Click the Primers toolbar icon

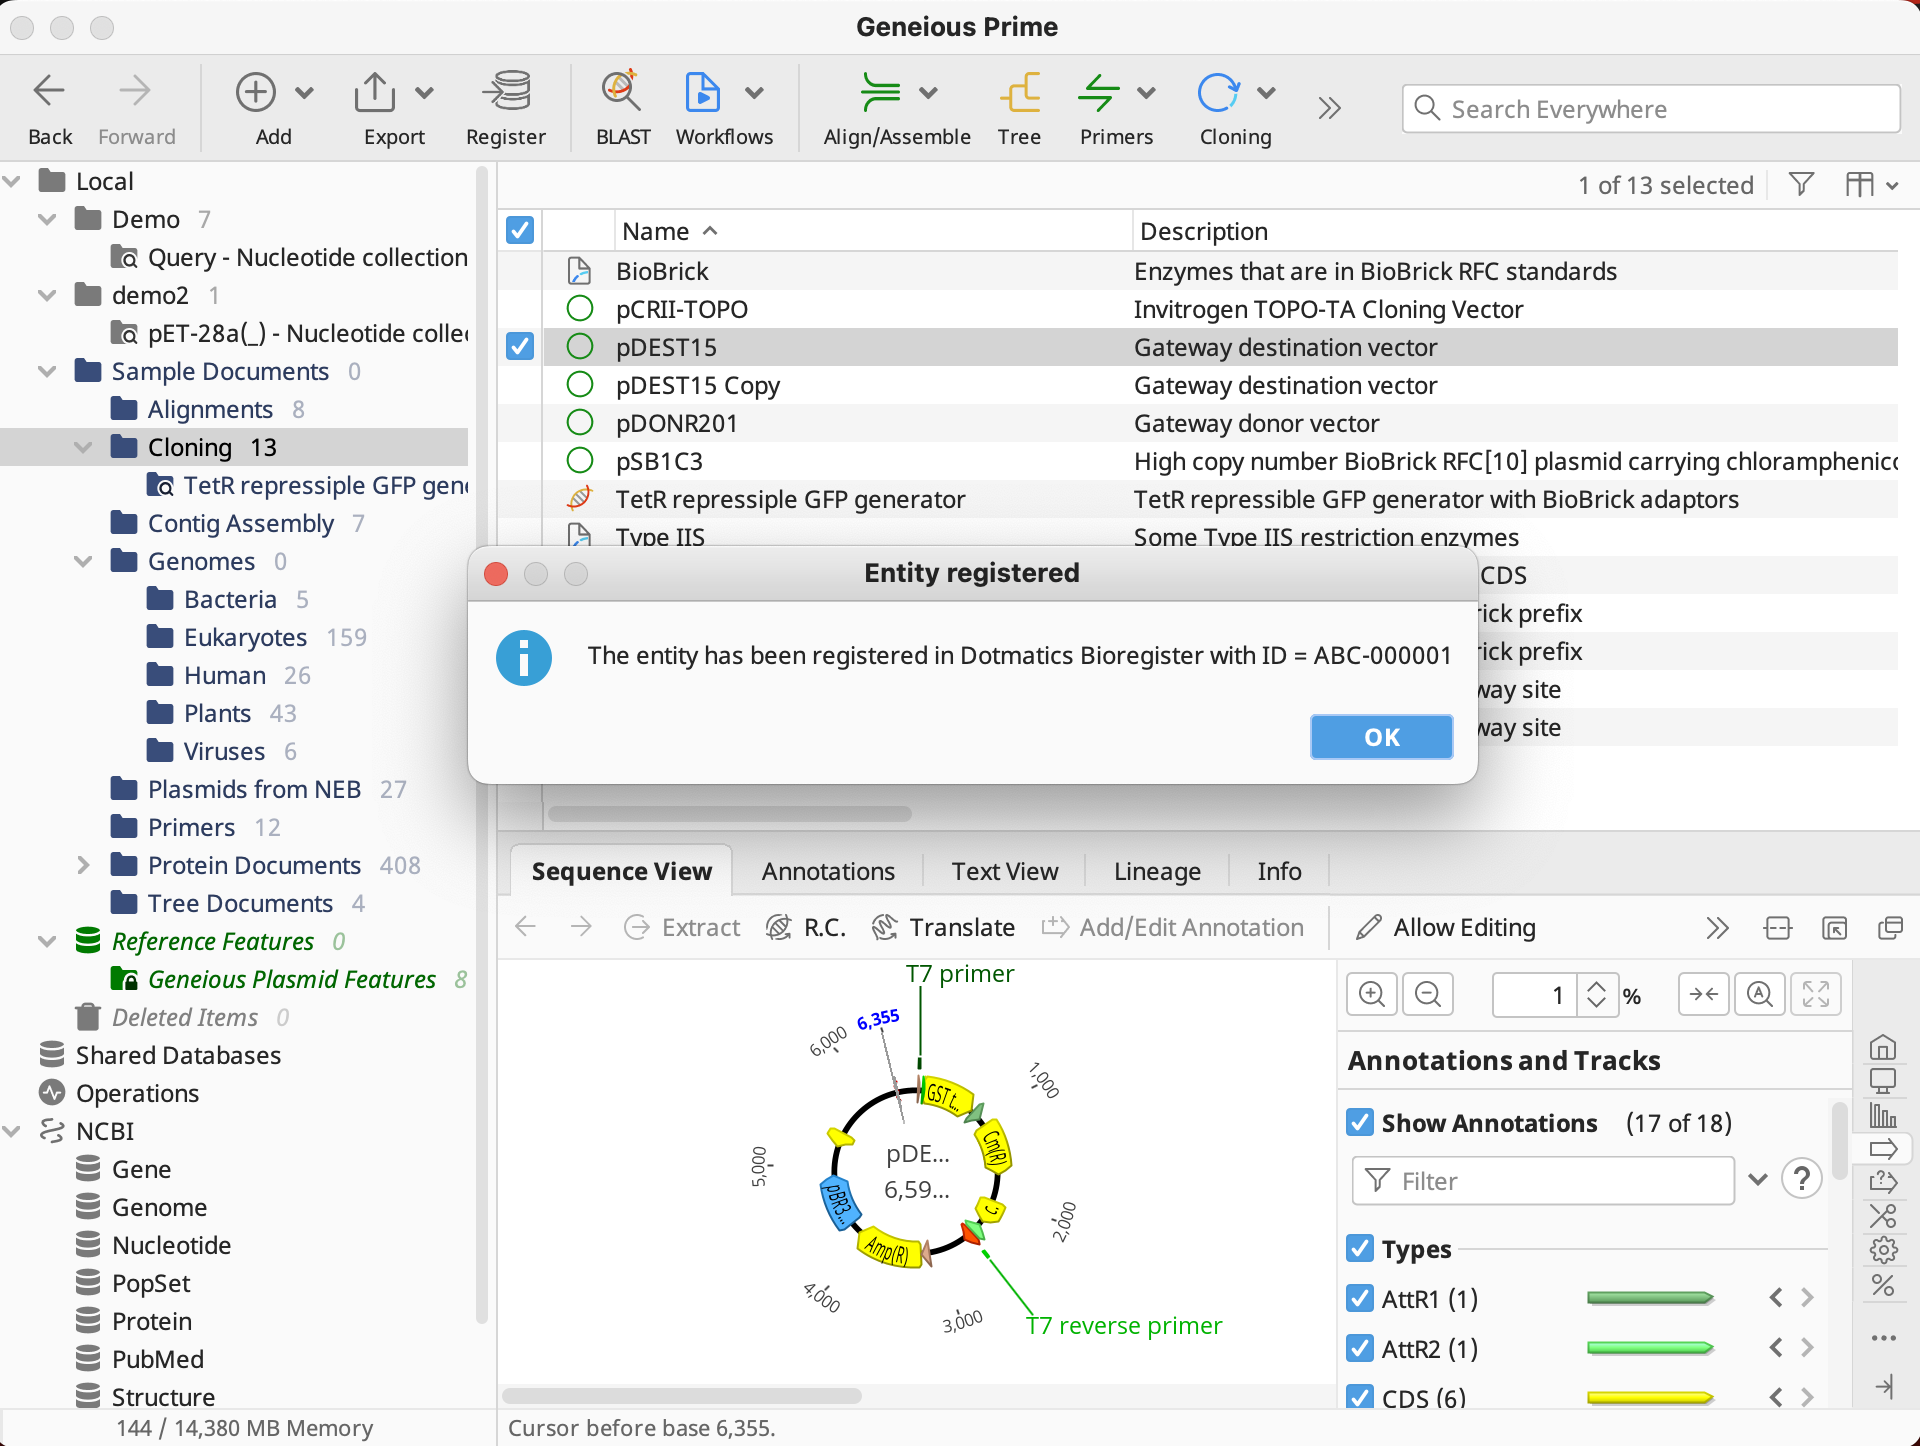[x=1100, y=93]
